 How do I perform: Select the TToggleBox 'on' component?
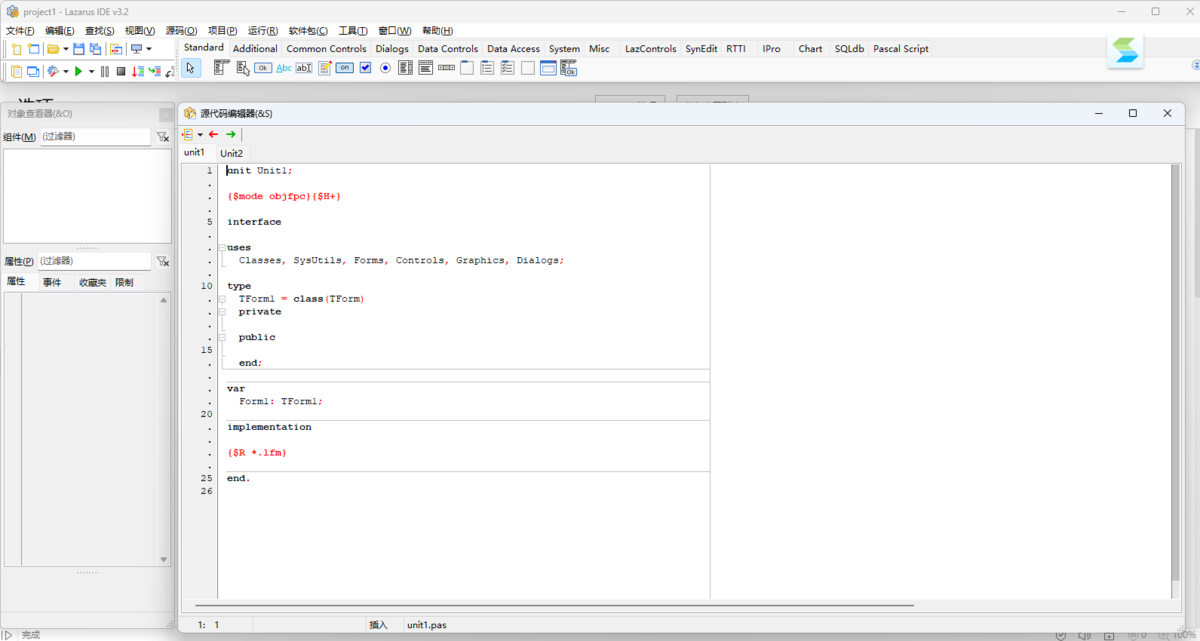(344, 68)
